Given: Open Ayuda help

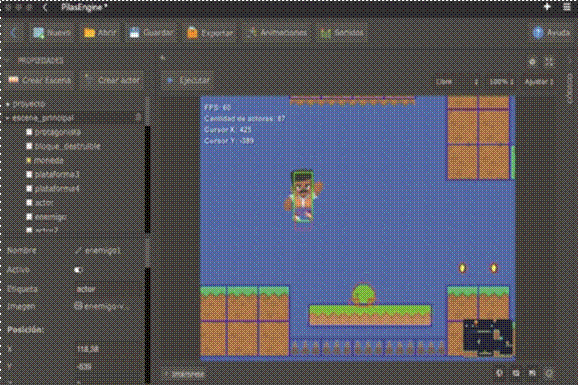Looking at the screenshot, I should (x=552, y=33).
